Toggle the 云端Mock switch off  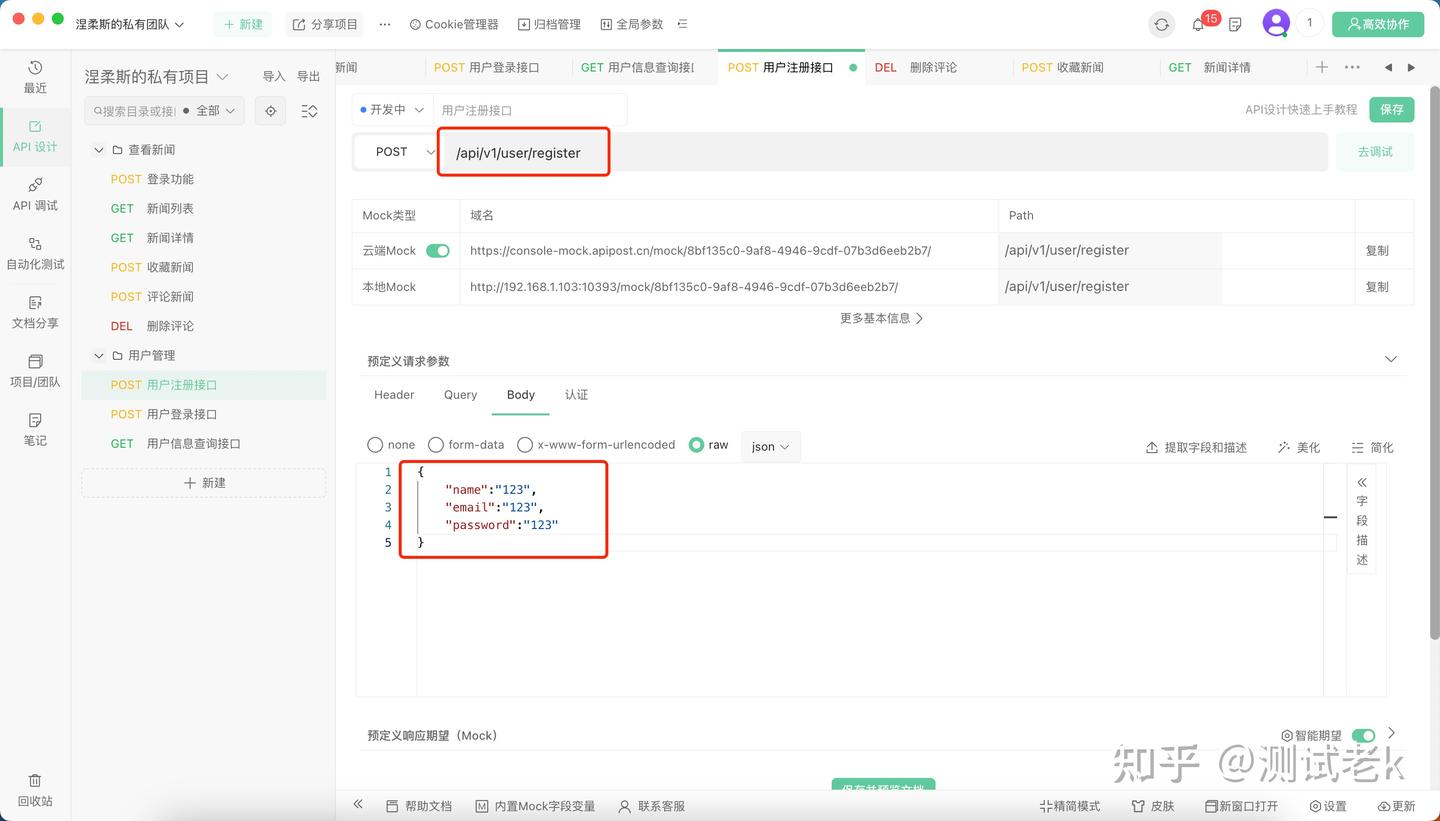[x=437, y=250]
